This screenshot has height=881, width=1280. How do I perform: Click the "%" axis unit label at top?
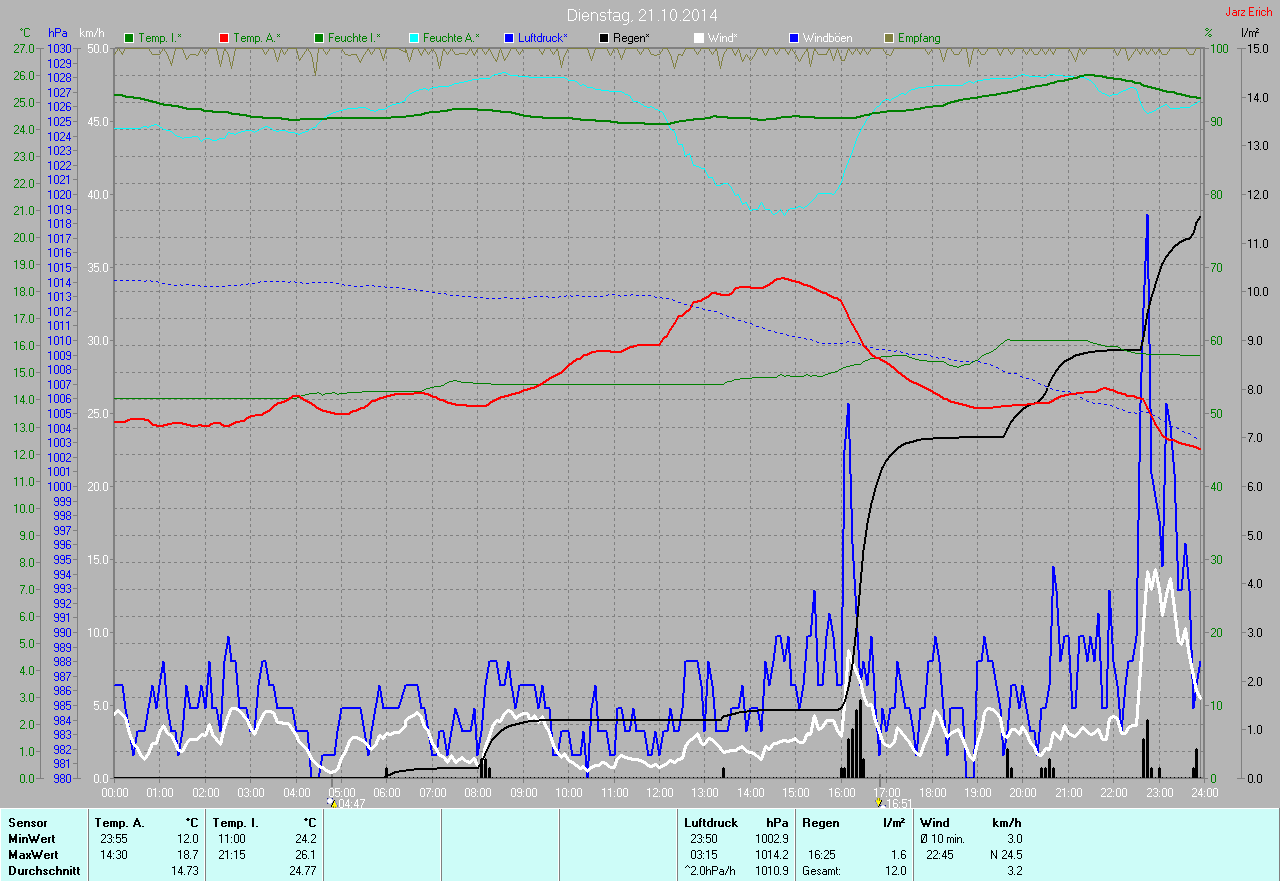pos(1209,33)
